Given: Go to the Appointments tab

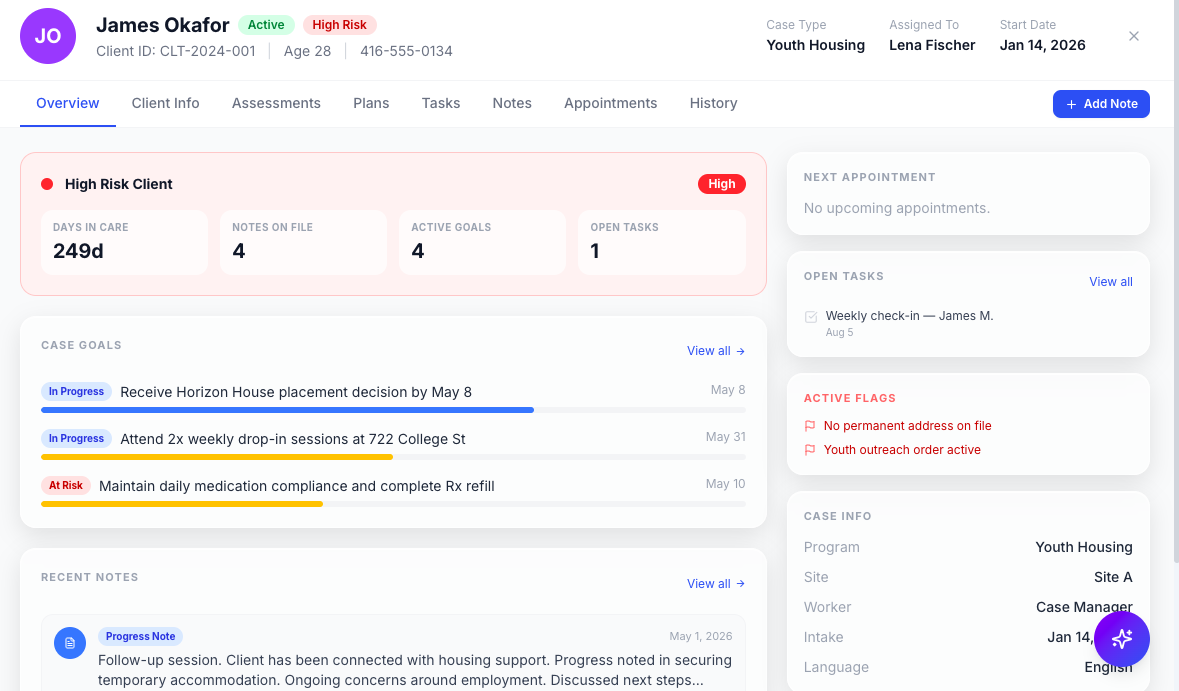Looking at the screenshot, I should point(611,104).
